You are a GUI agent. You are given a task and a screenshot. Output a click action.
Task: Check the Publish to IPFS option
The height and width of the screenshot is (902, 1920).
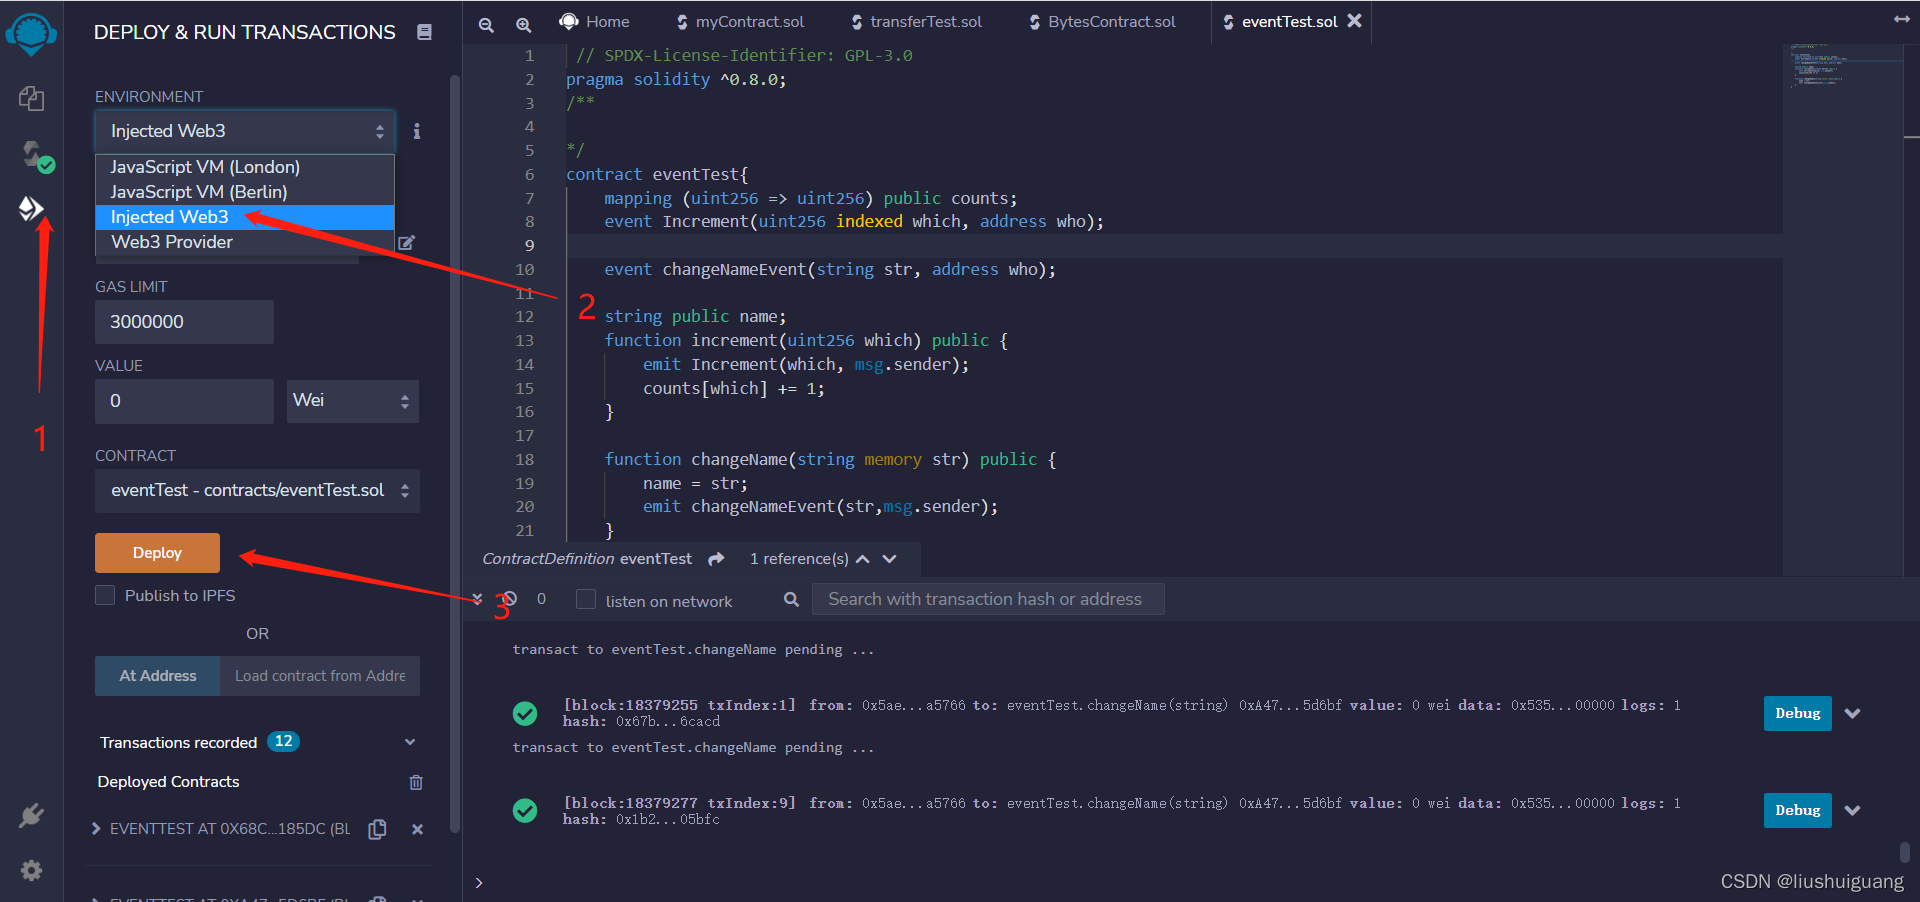(x=104, y=595)
